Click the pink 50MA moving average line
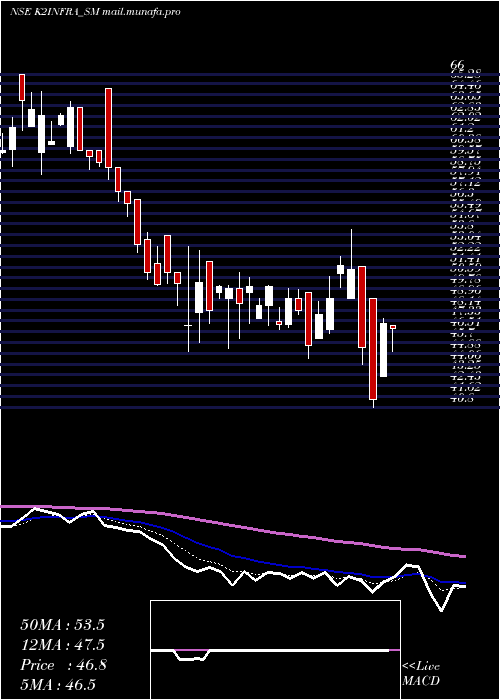The width and height of the screenshot is (500, 700). pos(232,527)
